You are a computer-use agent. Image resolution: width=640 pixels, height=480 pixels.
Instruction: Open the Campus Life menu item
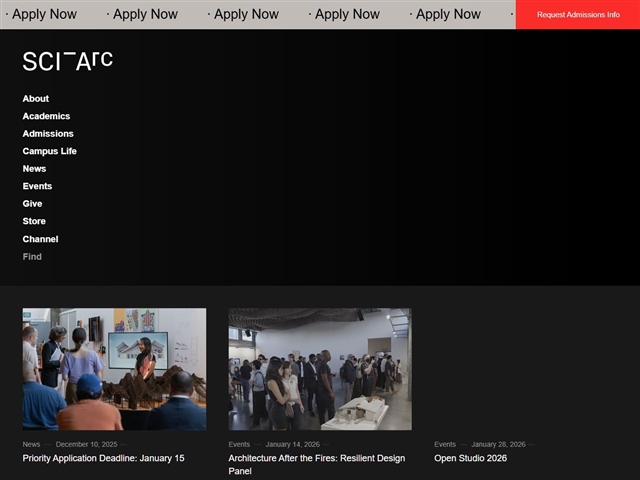click(50, 151)
